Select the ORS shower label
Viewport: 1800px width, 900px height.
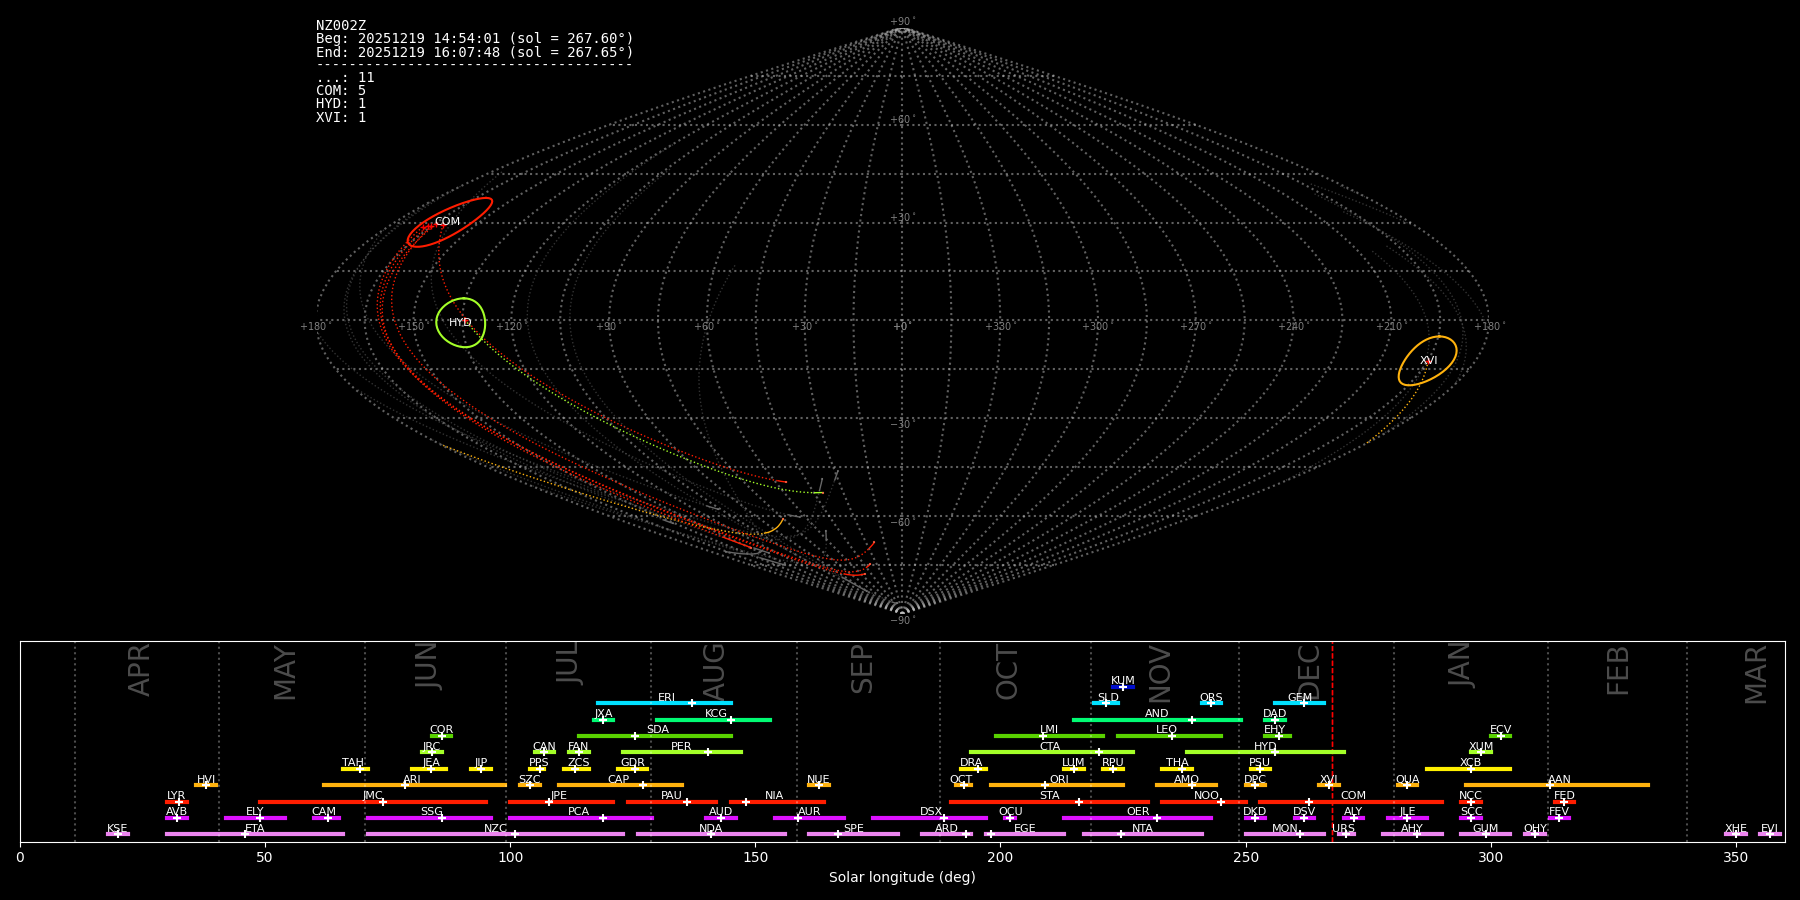pos(1211,697)
